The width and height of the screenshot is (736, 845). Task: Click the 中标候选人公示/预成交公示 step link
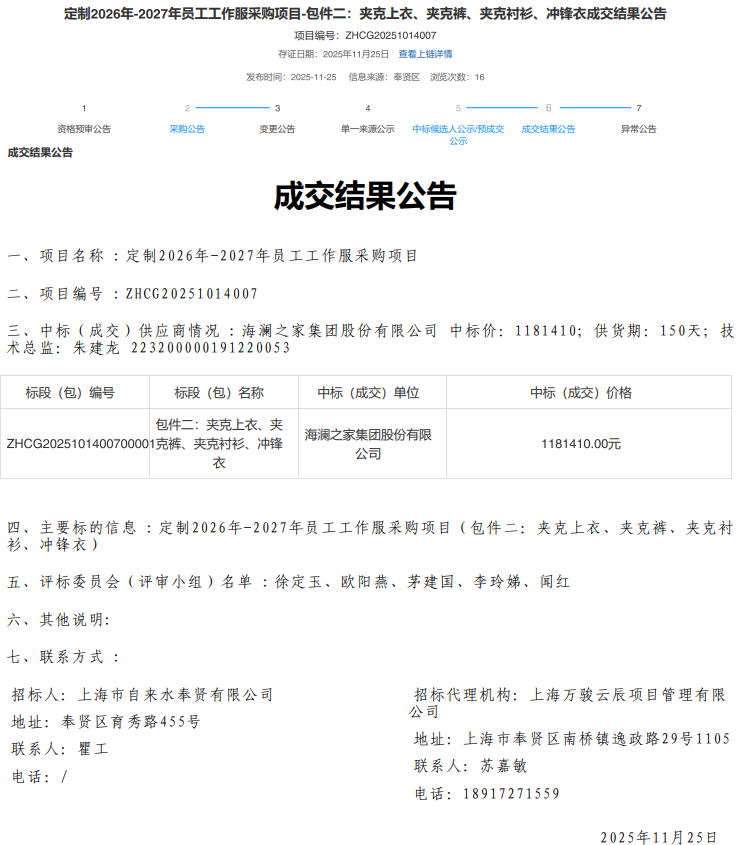[458, 135]
